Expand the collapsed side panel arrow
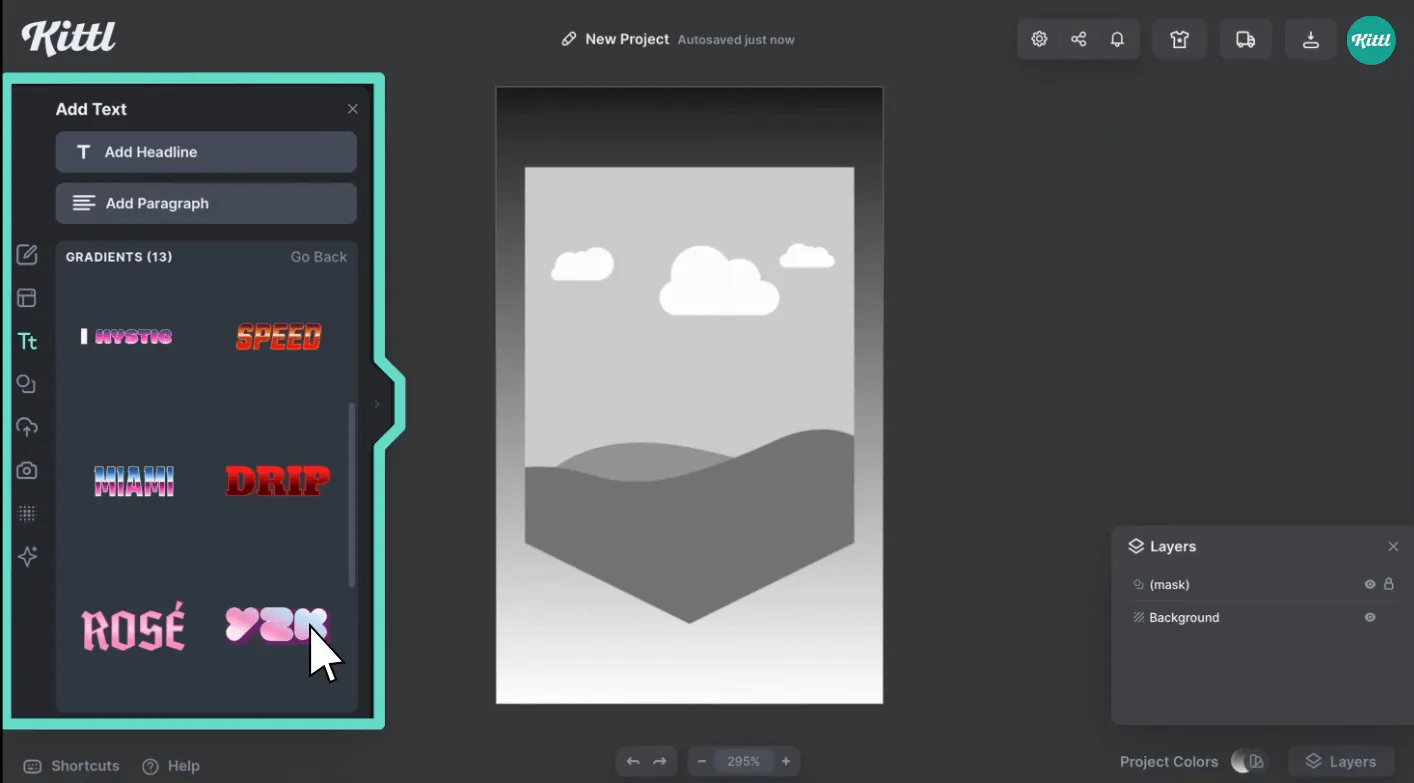The height and width of the screenshot is (783, 1414). tap(378, 404)
